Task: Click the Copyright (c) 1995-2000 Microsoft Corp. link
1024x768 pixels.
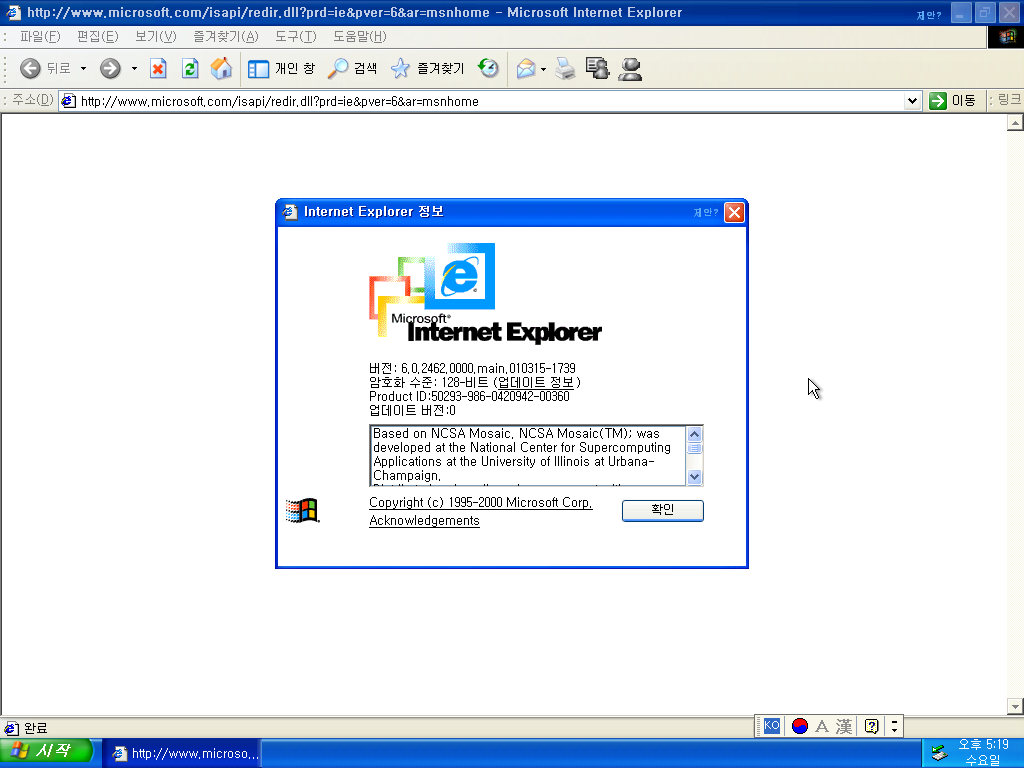Action: click(481, 503)
